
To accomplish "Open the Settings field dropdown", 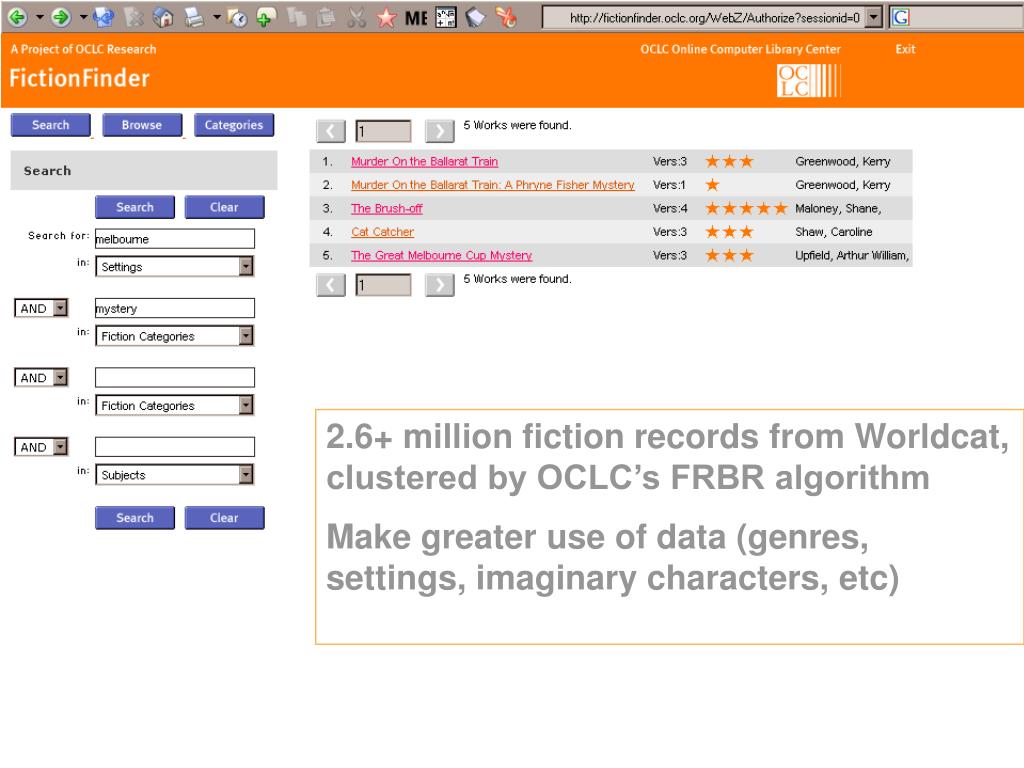I will 174,266.
